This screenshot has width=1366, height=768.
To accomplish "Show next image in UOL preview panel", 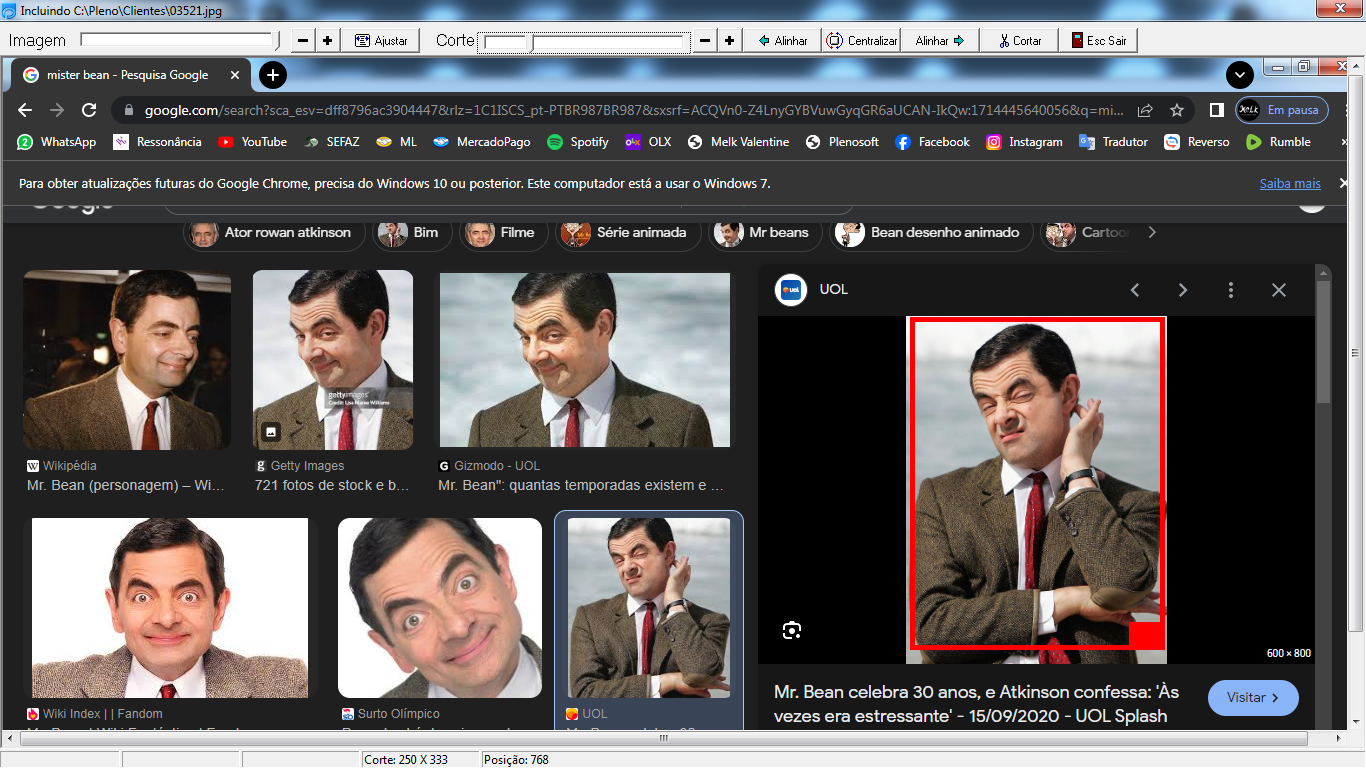I will click(x=1183, y=290).
